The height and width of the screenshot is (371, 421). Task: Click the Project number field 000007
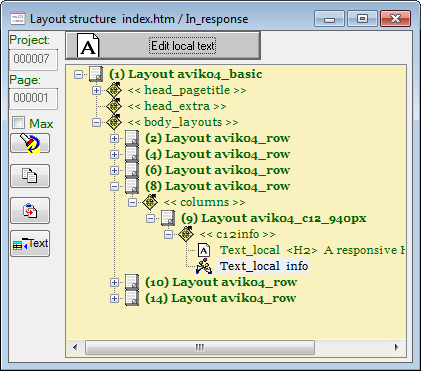(x=33, y=59)
